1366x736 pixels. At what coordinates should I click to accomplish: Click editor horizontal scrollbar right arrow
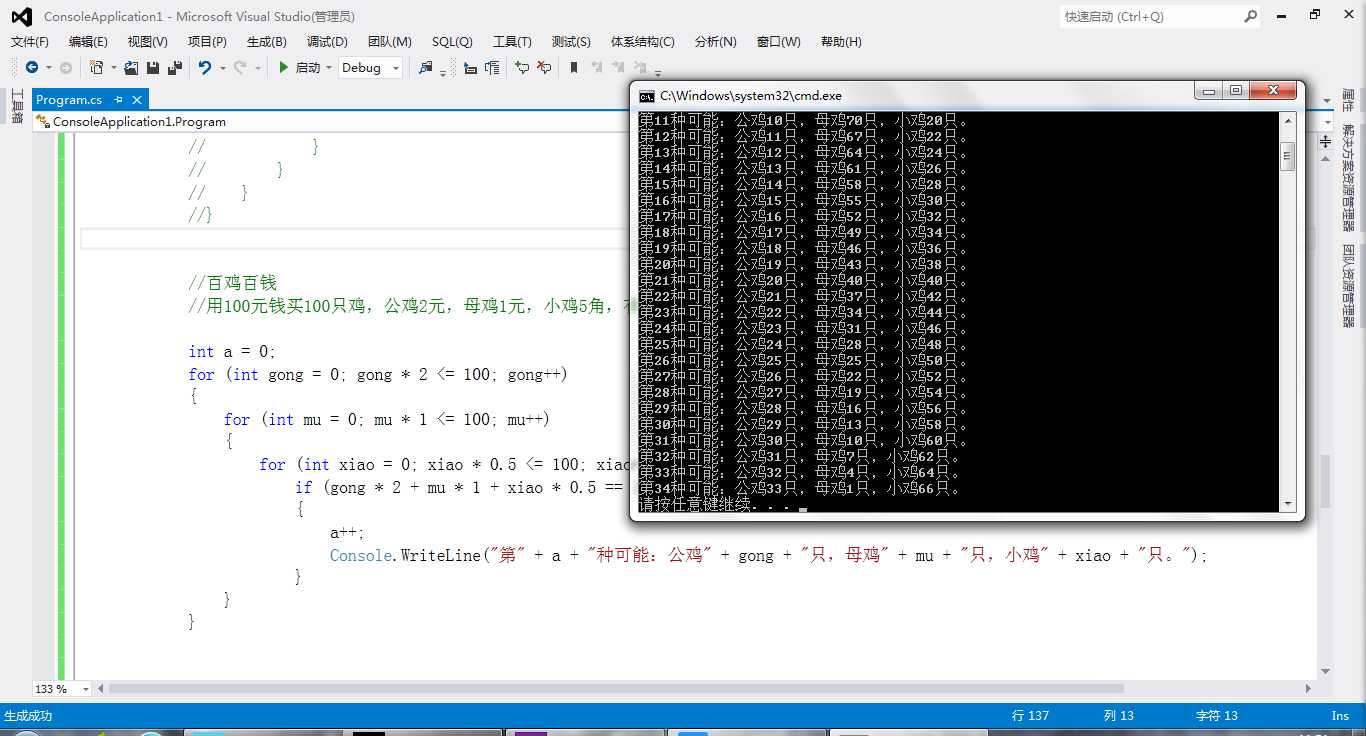click(1308, 689)
